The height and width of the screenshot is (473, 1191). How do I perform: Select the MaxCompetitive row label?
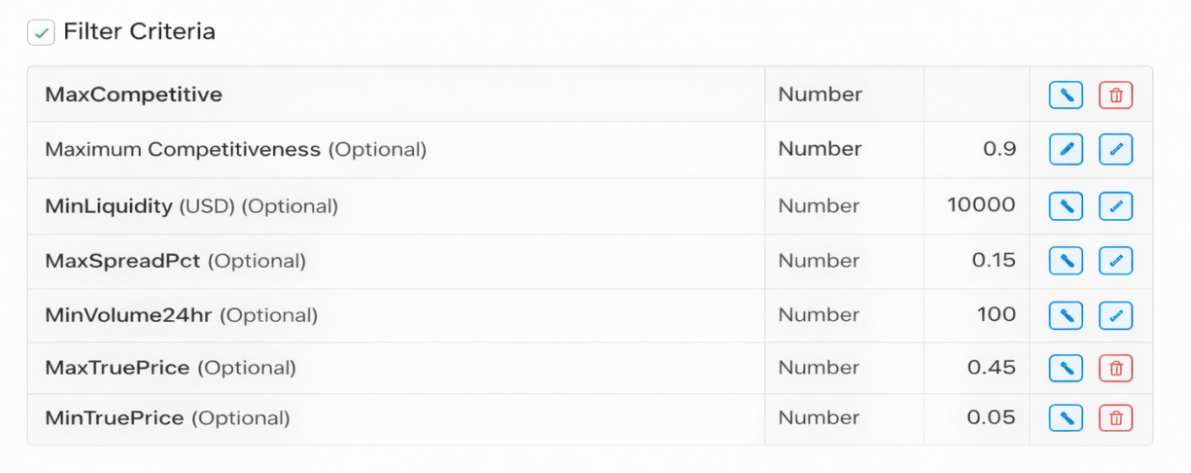pos(134,95)
